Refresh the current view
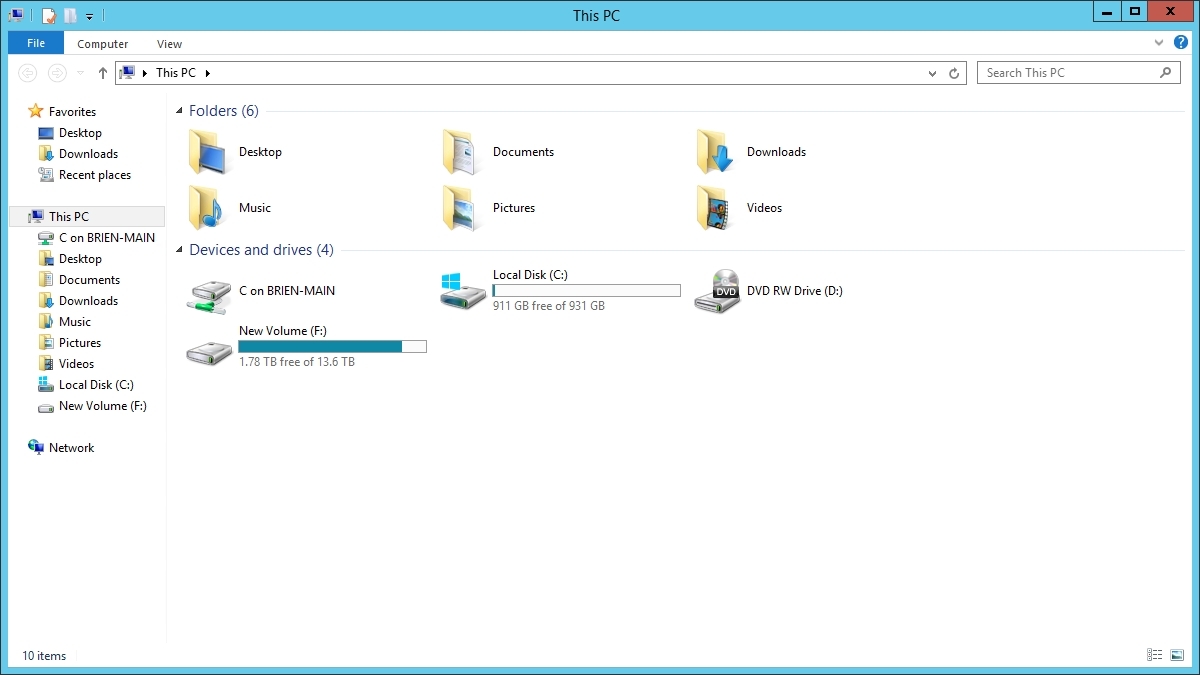 [x=952, y=73]
